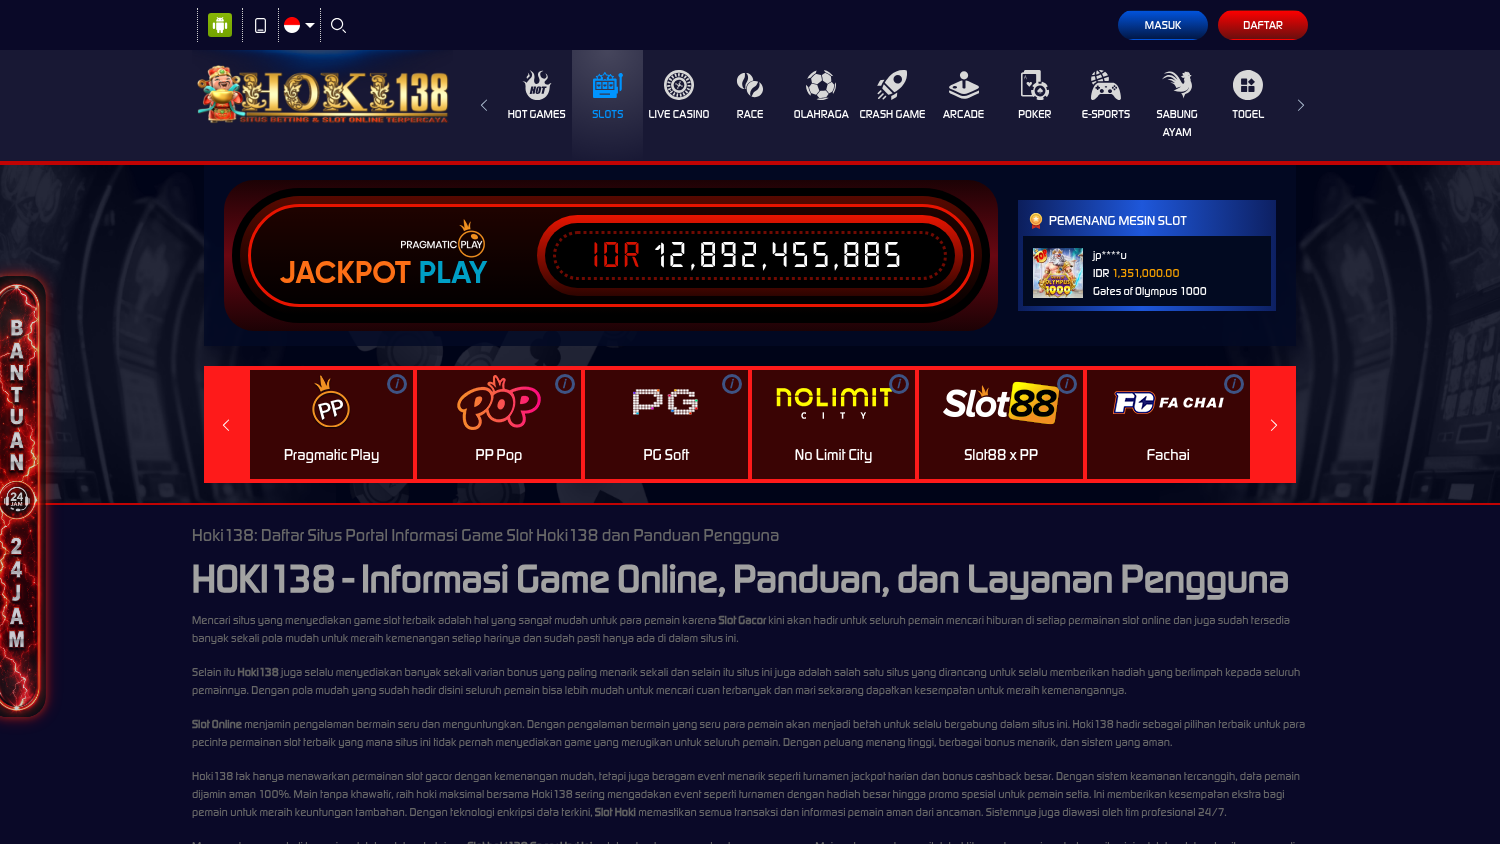Open the Hot Games category
The width and height of the screenshot is (1500, 844).
pyautogui.click(x=536, y=96)
